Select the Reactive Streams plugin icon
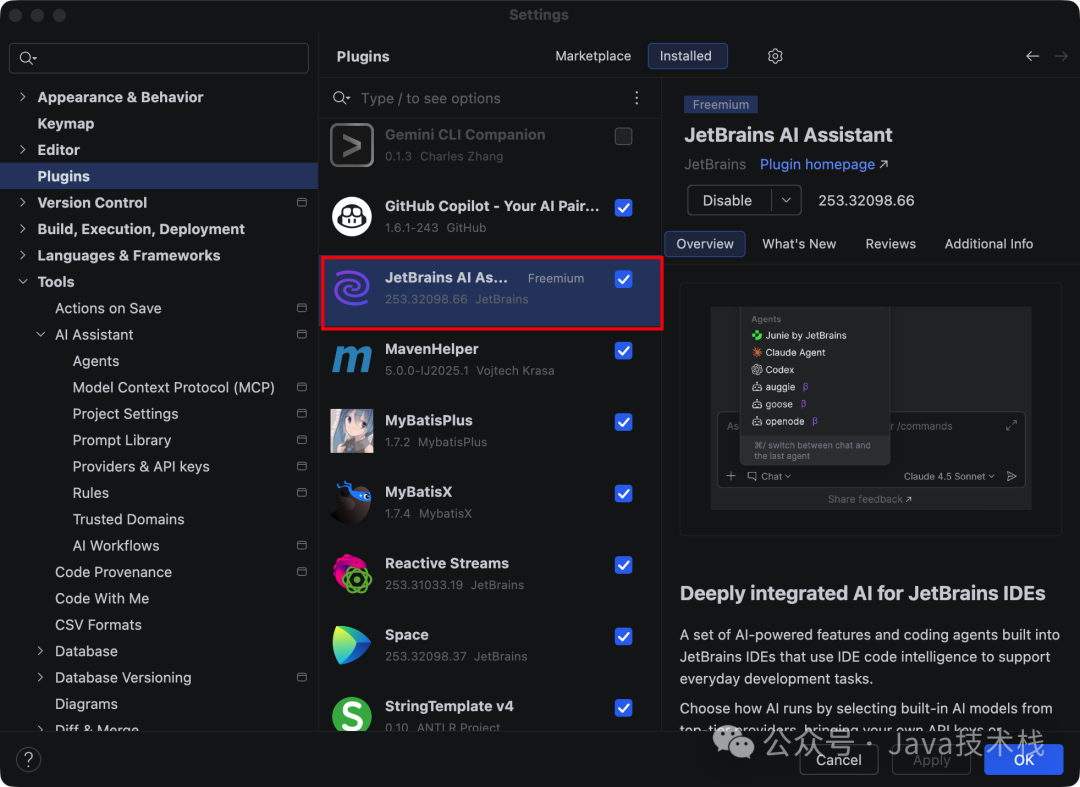Image resolution: width=1080 pixels, height=787 pixels. click(x=351, y=573)
